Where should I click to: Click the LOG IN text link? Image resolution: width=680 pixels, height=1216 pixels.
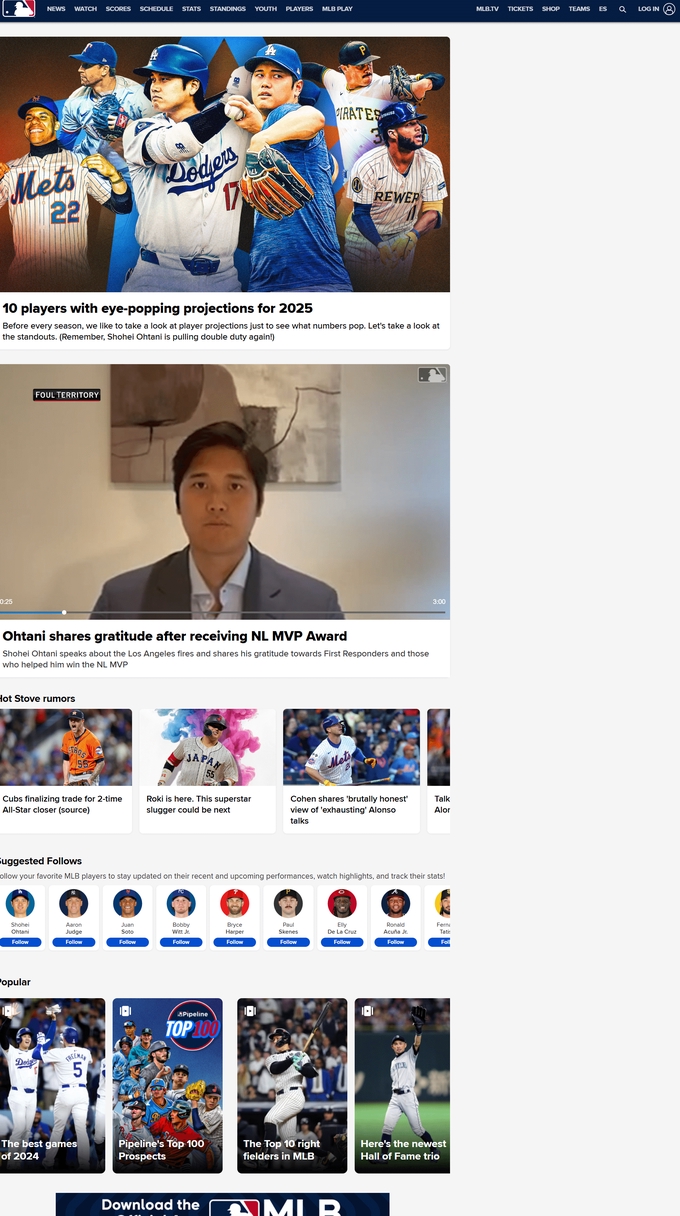(648, 9)
